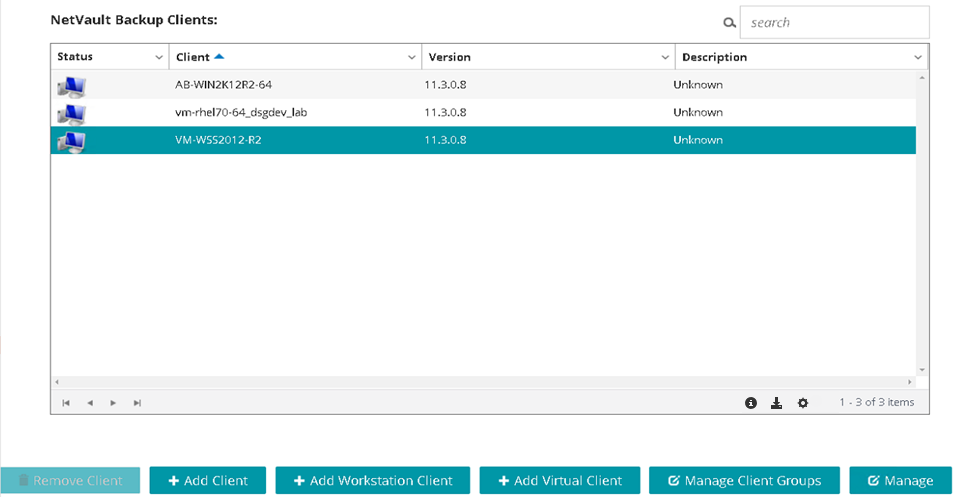Open the Status column dropdown menu
Image resolution: width=957 pixels, height=497 pixels.
coord(159,57)
